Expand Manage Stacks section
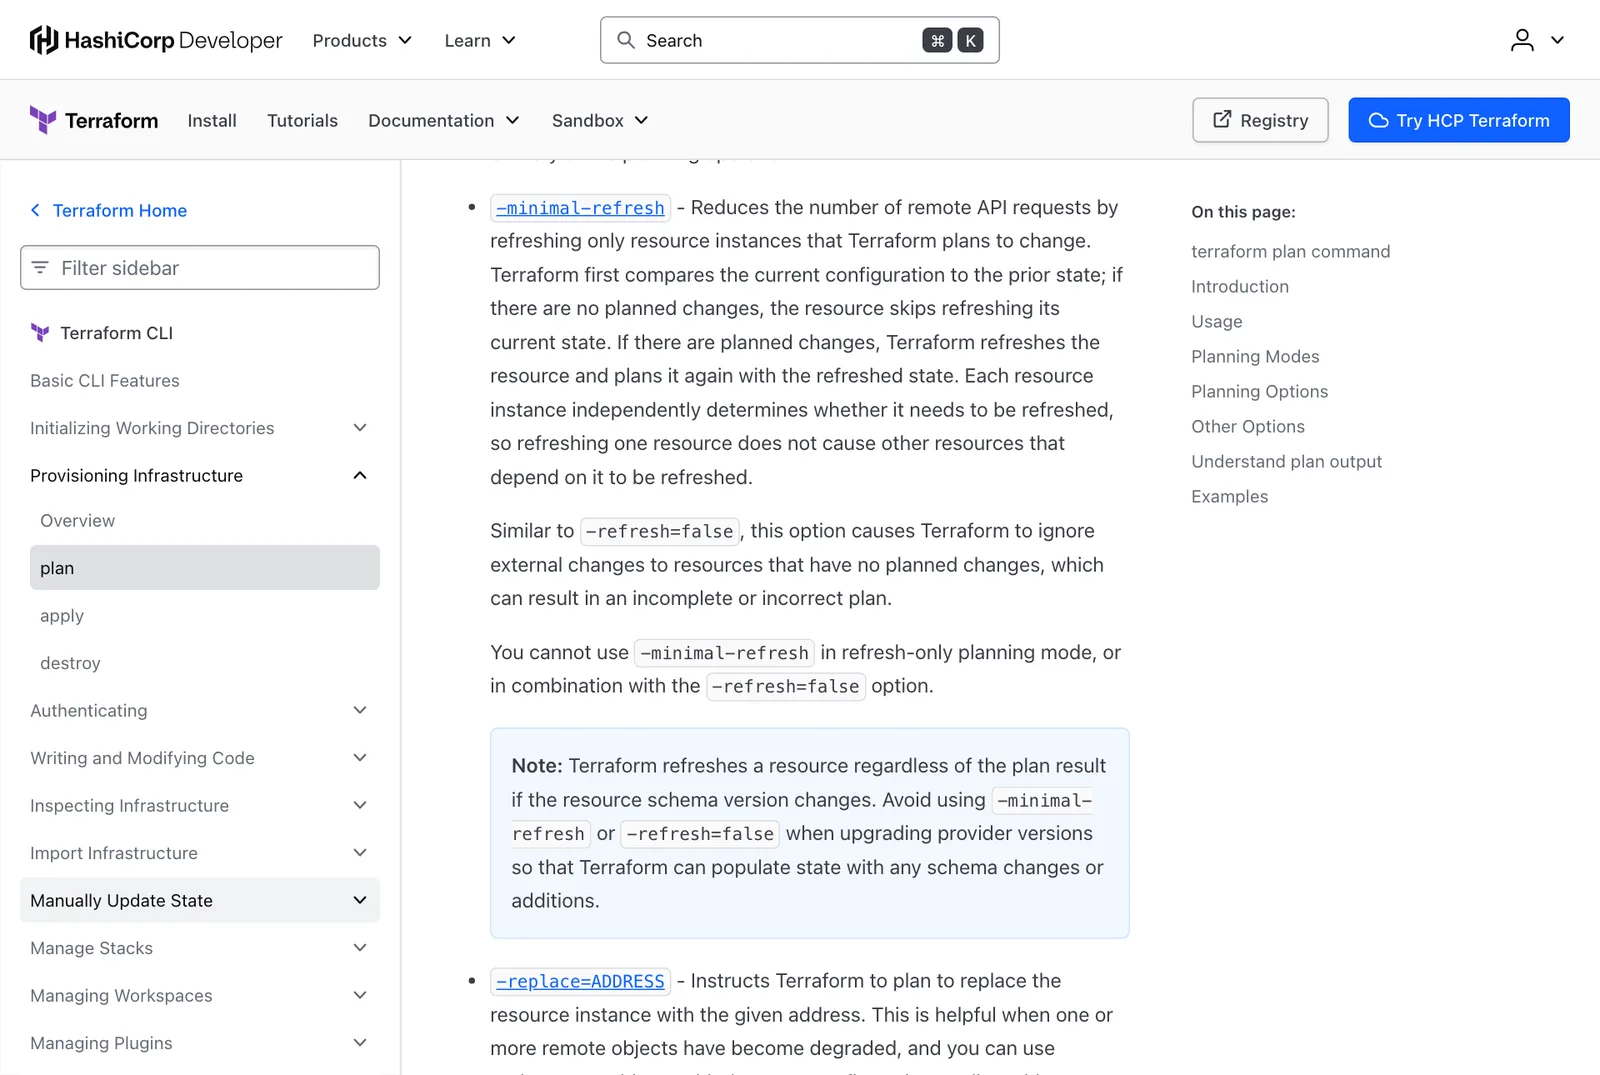The width and height of the screenshot is (1600, 1075). tap(200, 948)
